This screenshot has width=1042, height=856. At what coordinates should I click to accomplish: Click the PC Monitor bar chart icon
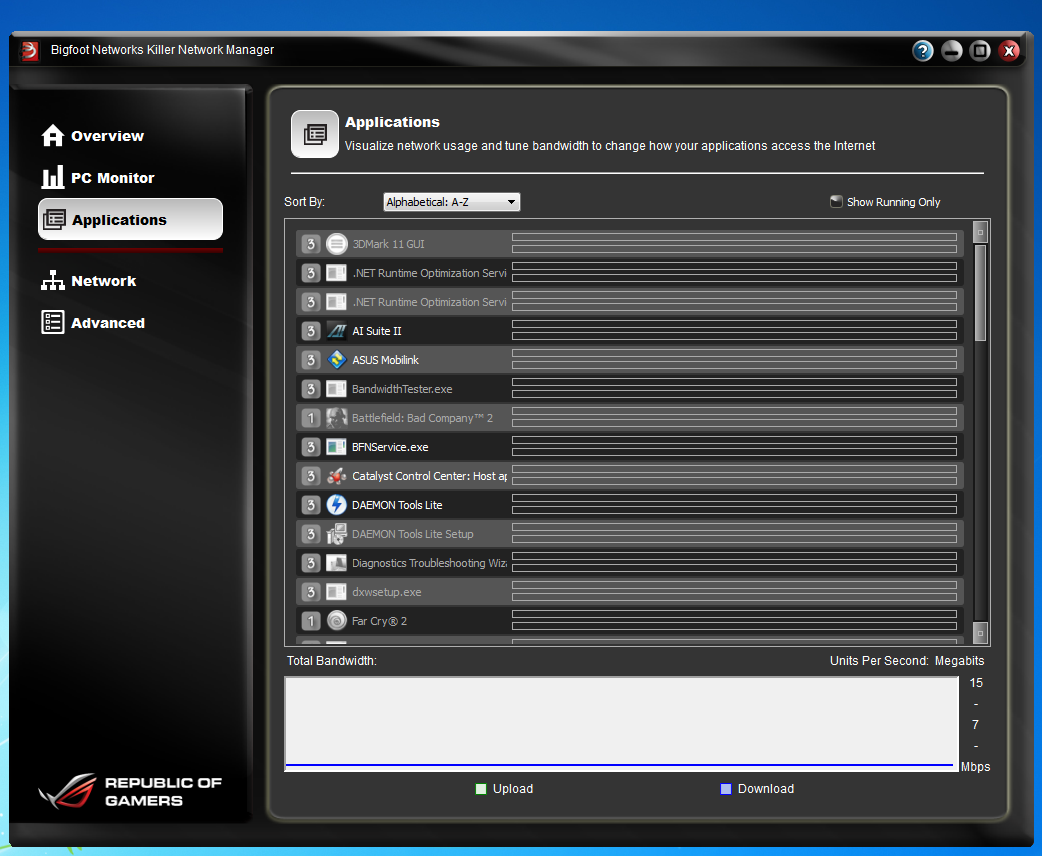pos(52,177)
